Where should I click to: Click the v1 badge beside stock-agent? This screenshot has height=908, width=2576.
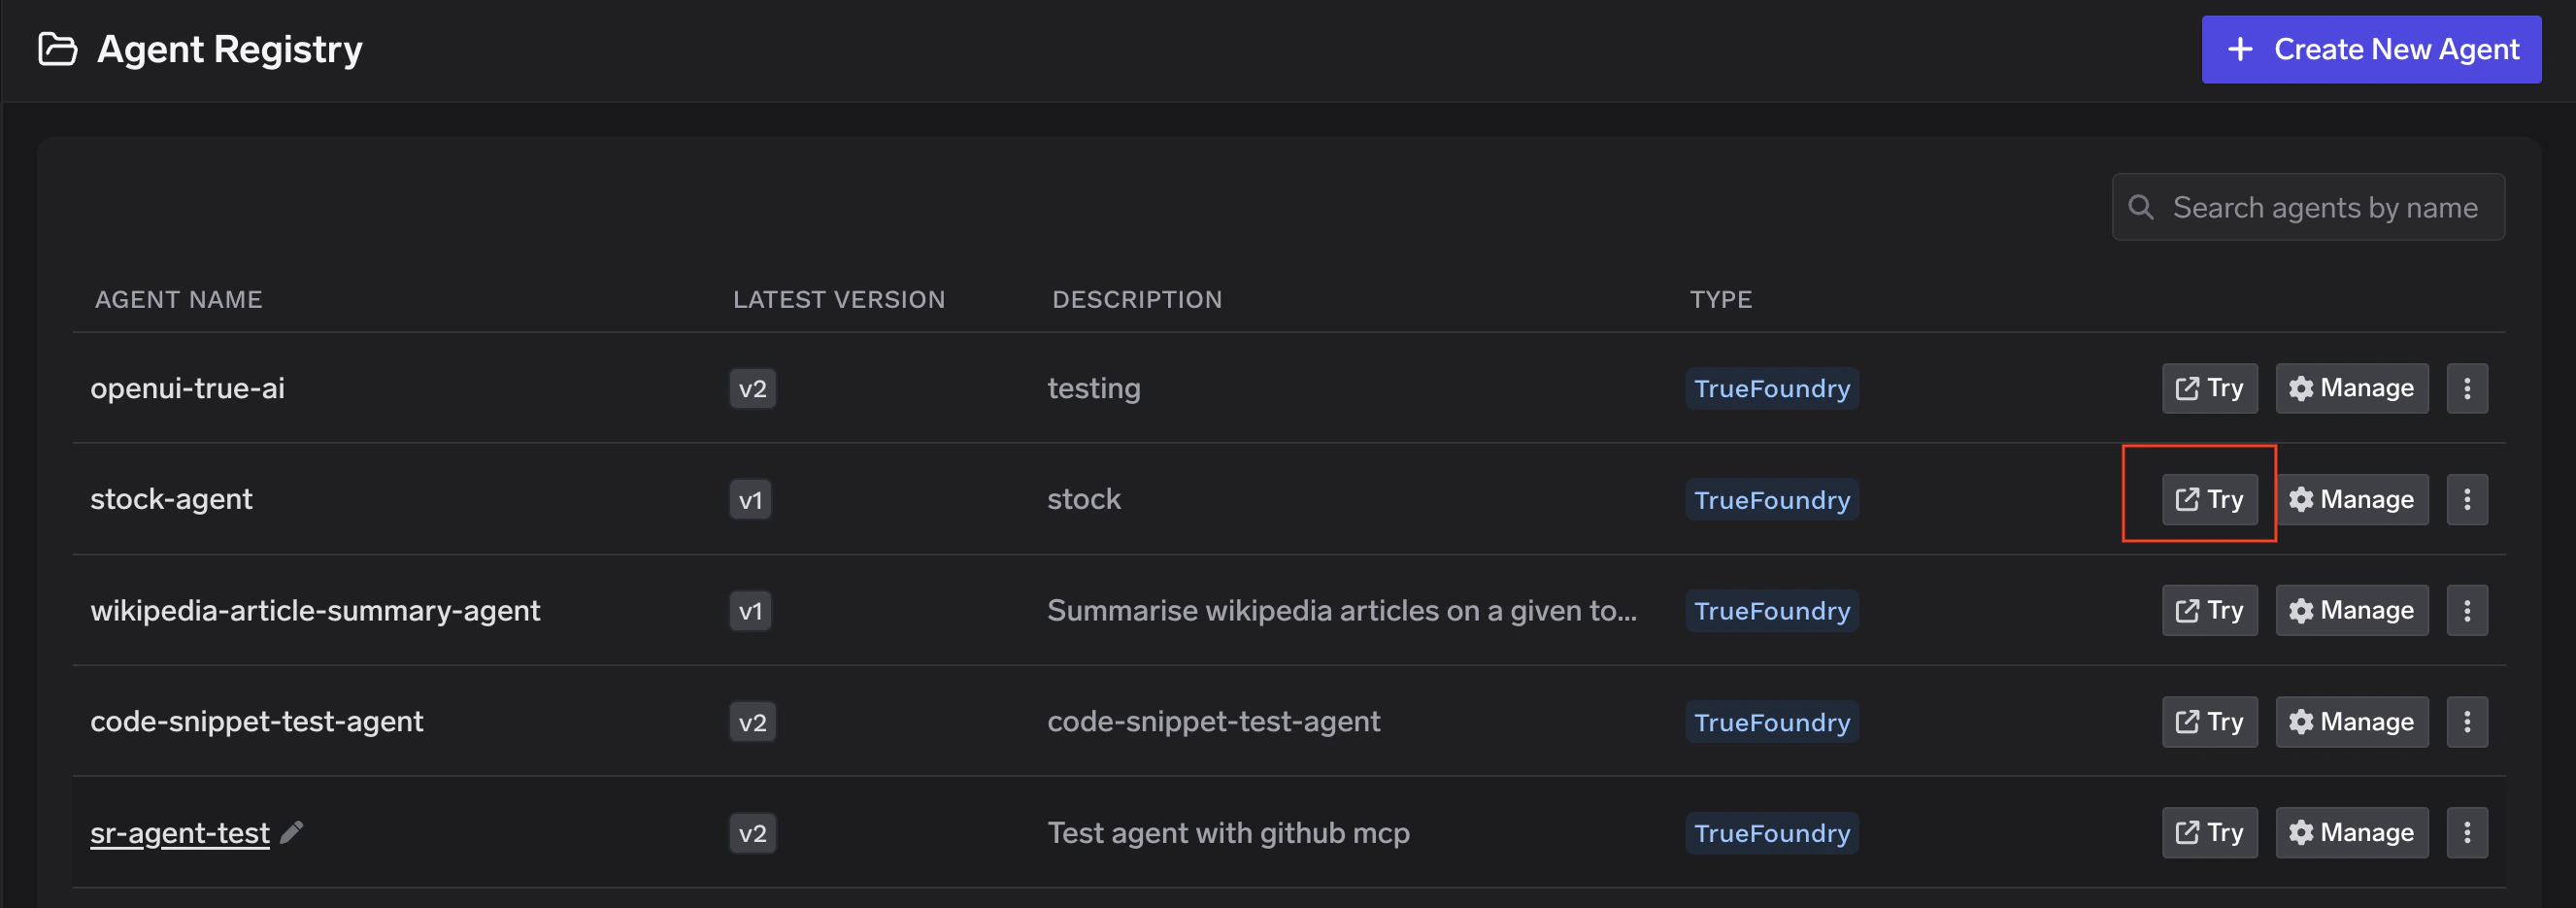750,499
